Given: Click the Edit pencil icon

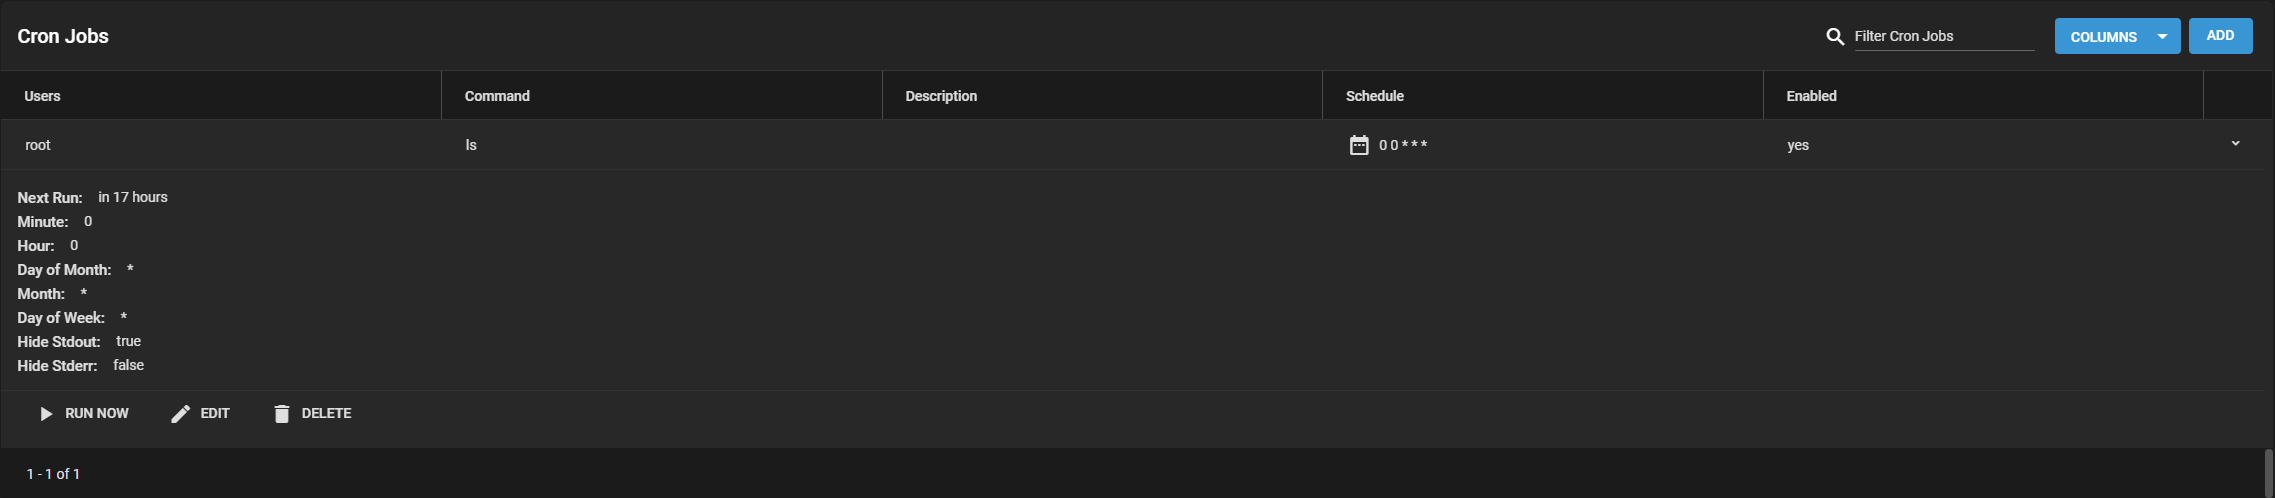Looking at the screenshot, I should tap(180, 414).
